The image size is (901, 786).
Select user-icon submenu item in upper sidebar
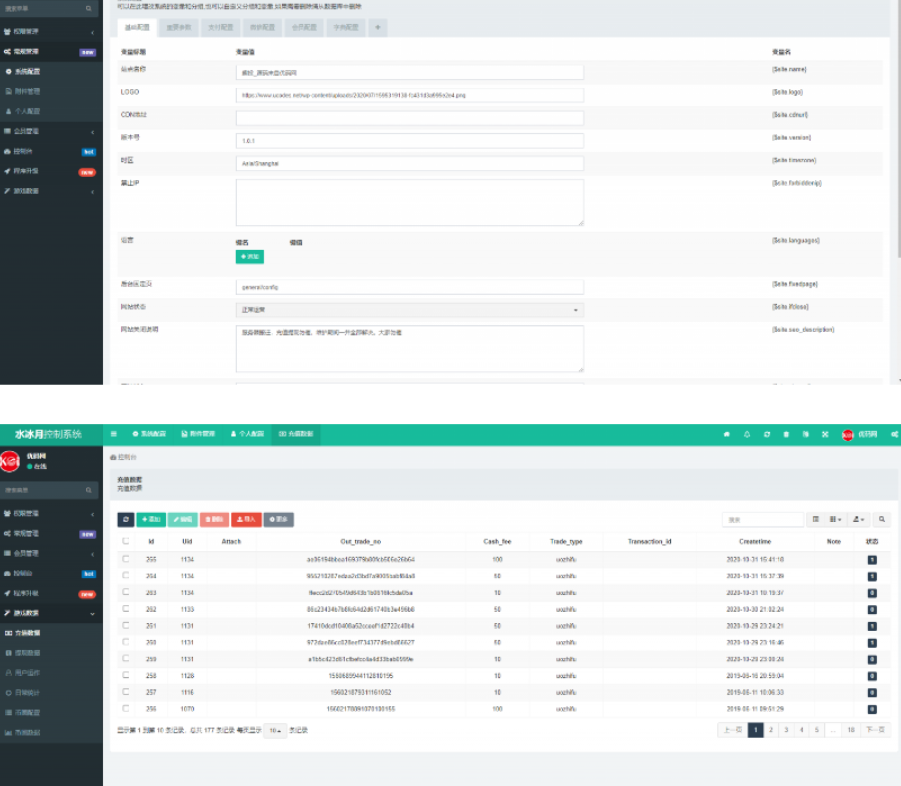tap(51, 111)
